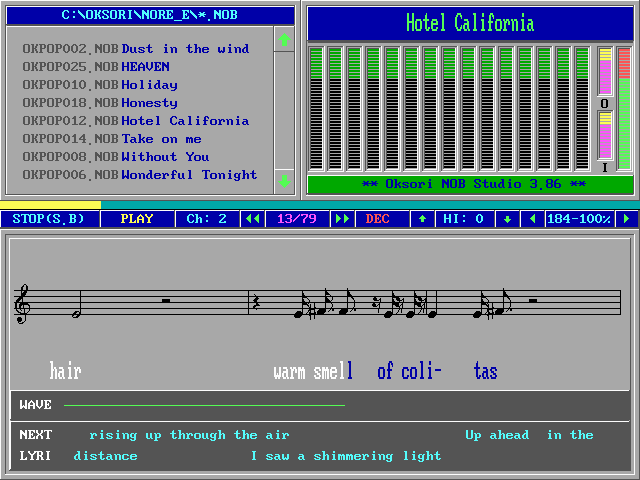Click the file name OKPOP006.NOB
Screen dimensions: 640x480
point(71,175)
